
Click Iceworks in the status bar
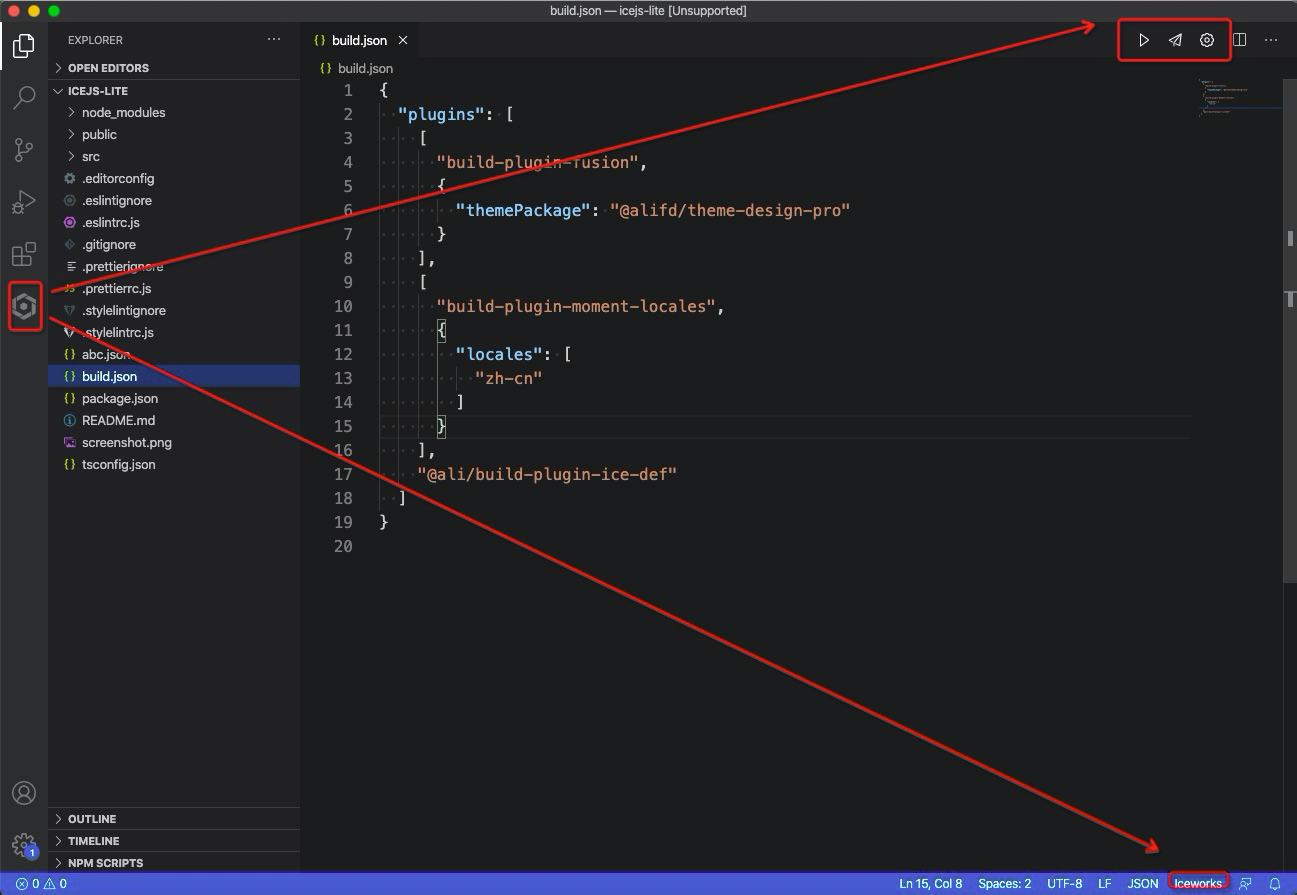click(1197, 883)
